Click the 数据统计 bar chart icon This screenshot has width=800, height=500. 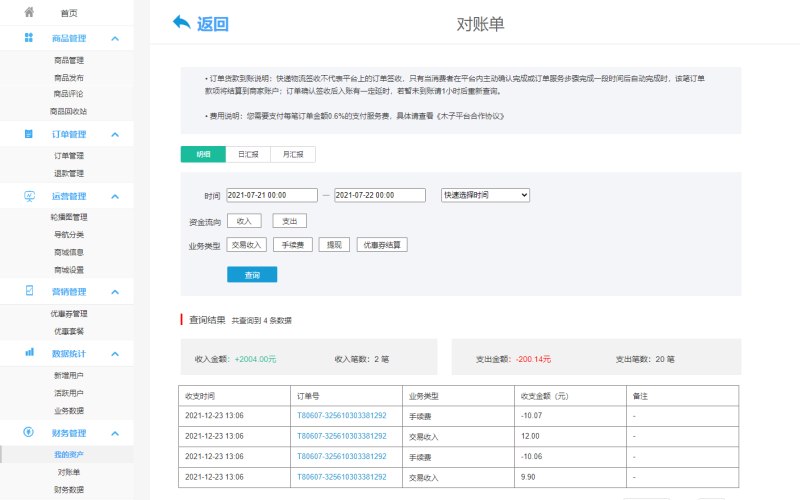tap(30, 352)
